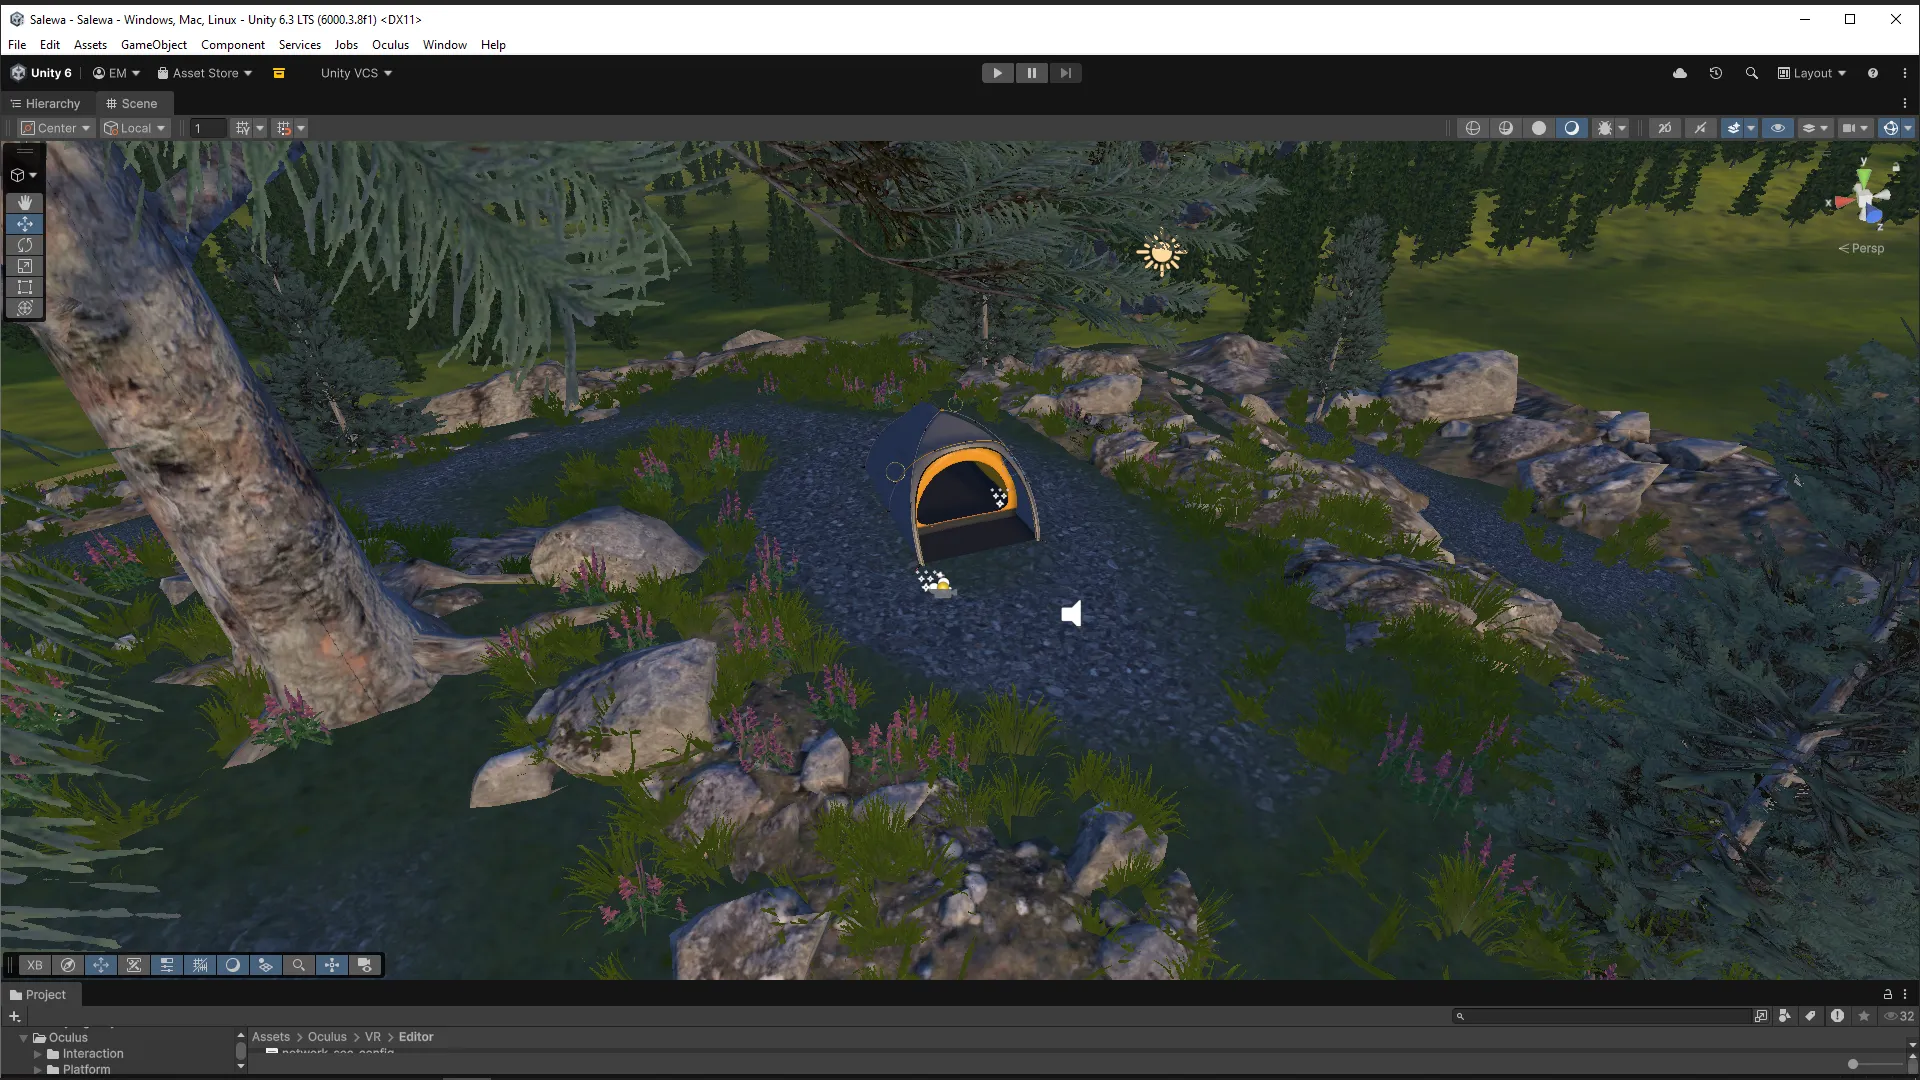Click the sun directional light gizmo
Image resolution: width=1920 pixels, height=1080 pixels.
click(1160, 254)
